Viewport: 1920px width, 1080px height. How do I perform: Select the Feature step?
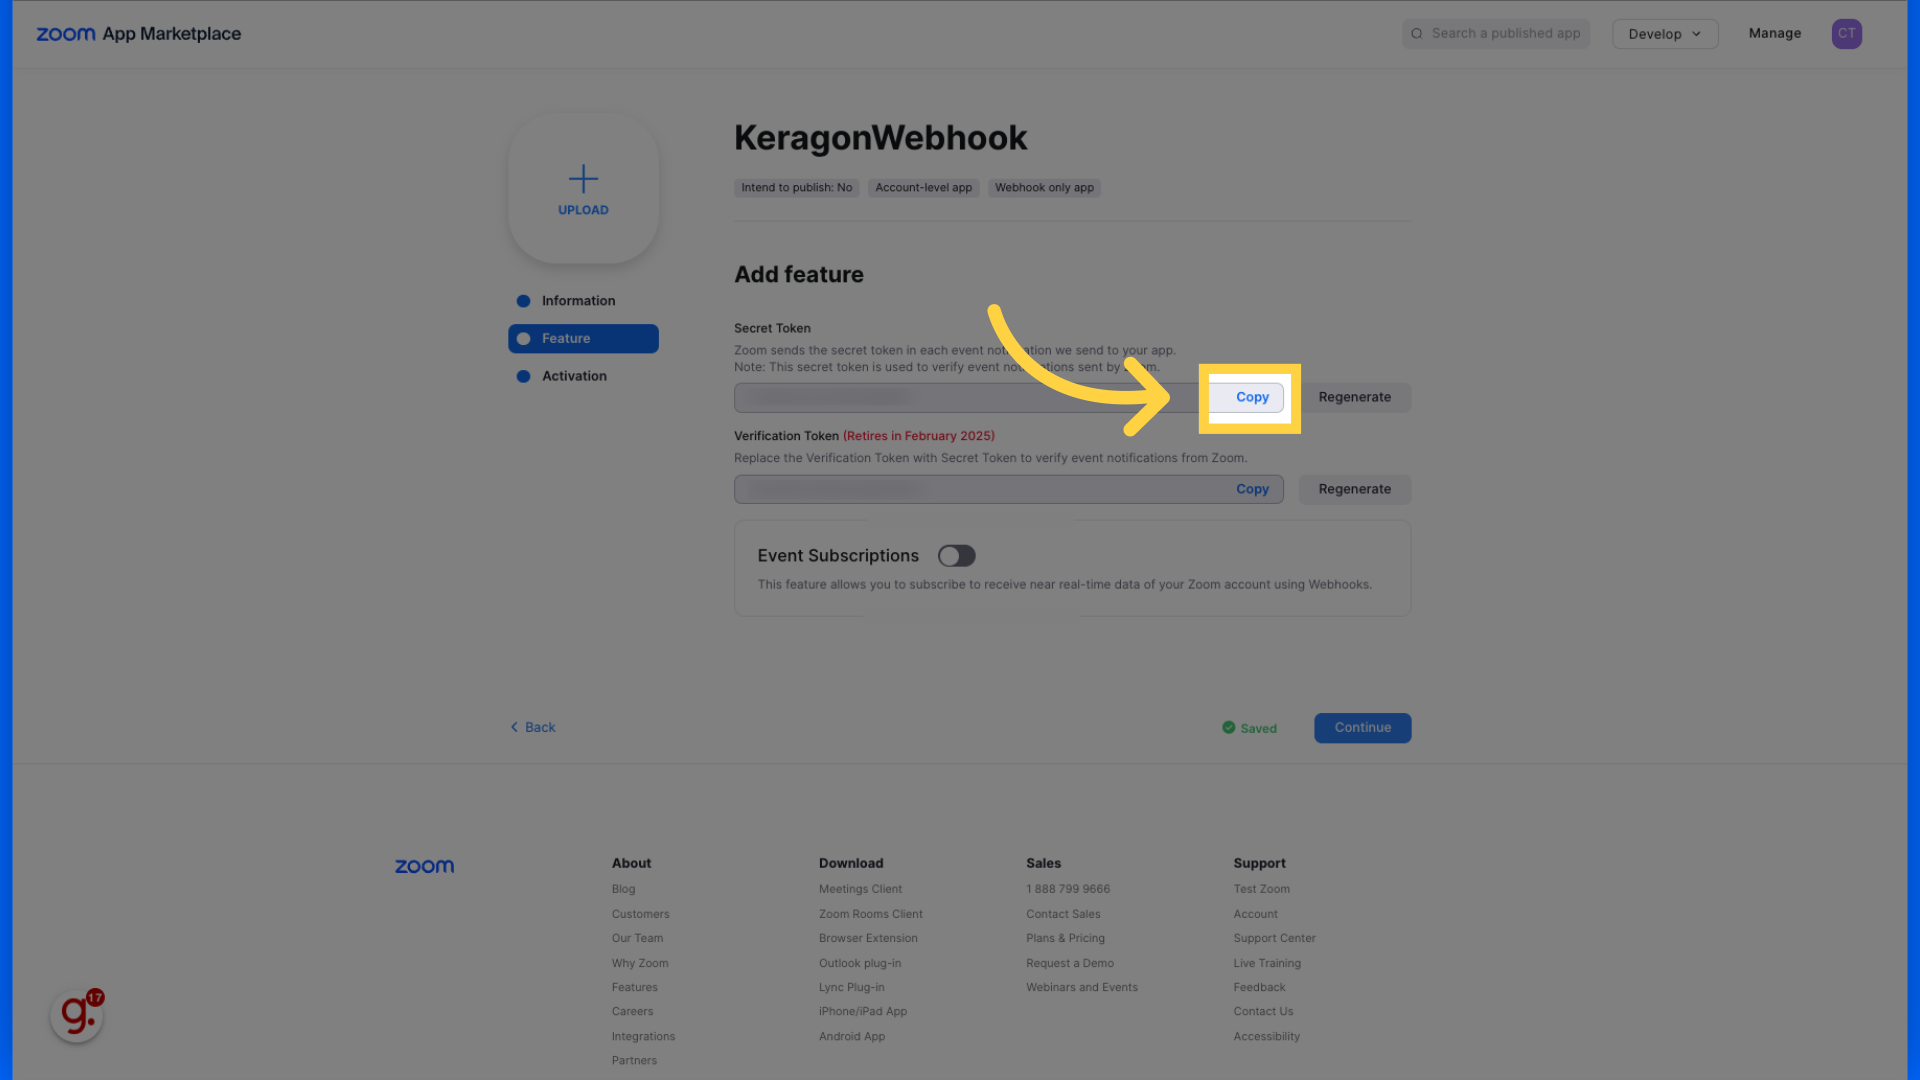coord(583,339)
